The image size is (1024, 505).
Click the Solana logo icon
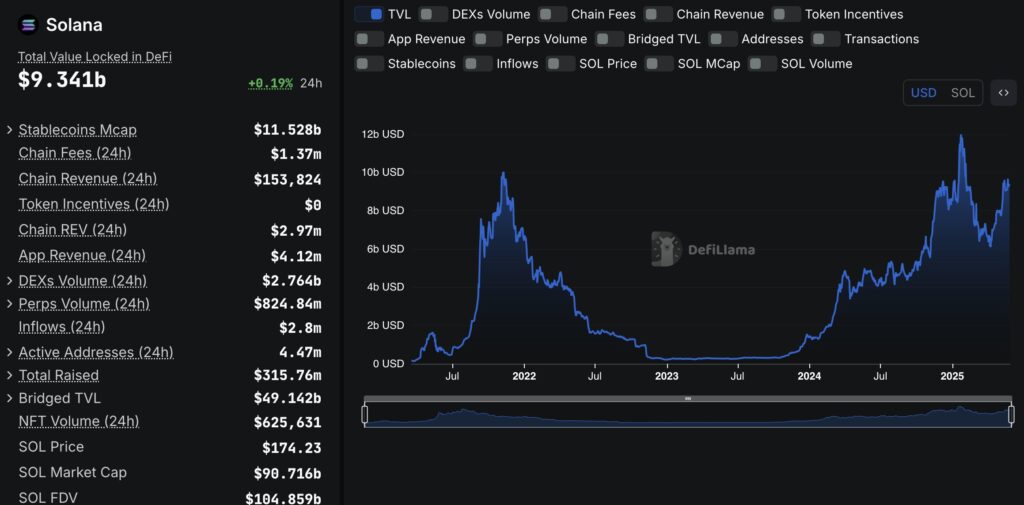tap(28, 25)
